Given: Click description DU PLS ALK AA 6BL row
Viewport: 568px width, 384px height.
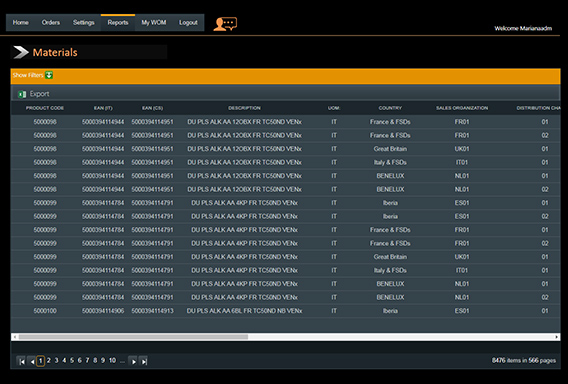Looking at the screenshot, I should 244,311.
